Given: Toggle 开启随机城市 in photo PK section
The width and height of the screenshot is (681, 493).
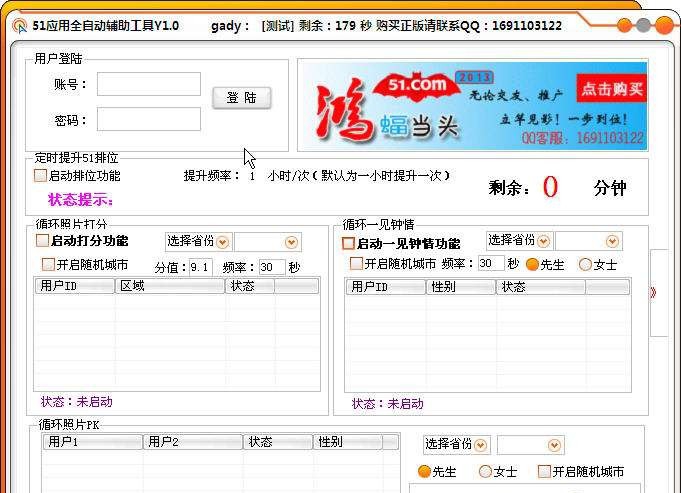Looking at the screenshot, I should 544,471.
